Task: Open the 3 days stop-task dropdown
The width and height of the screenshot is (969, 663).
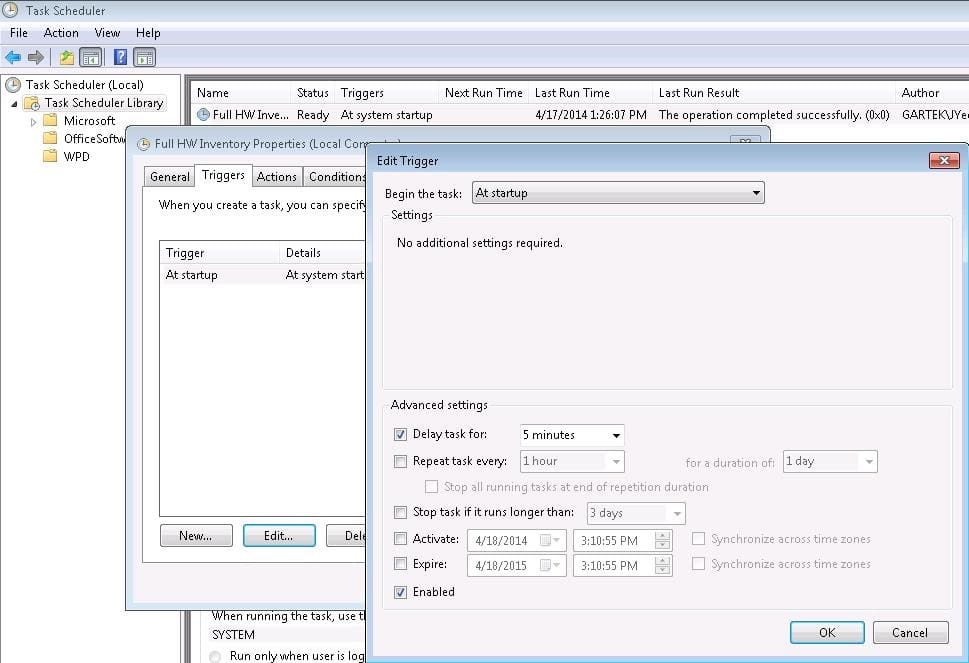Action: click(x=636, y=513)
